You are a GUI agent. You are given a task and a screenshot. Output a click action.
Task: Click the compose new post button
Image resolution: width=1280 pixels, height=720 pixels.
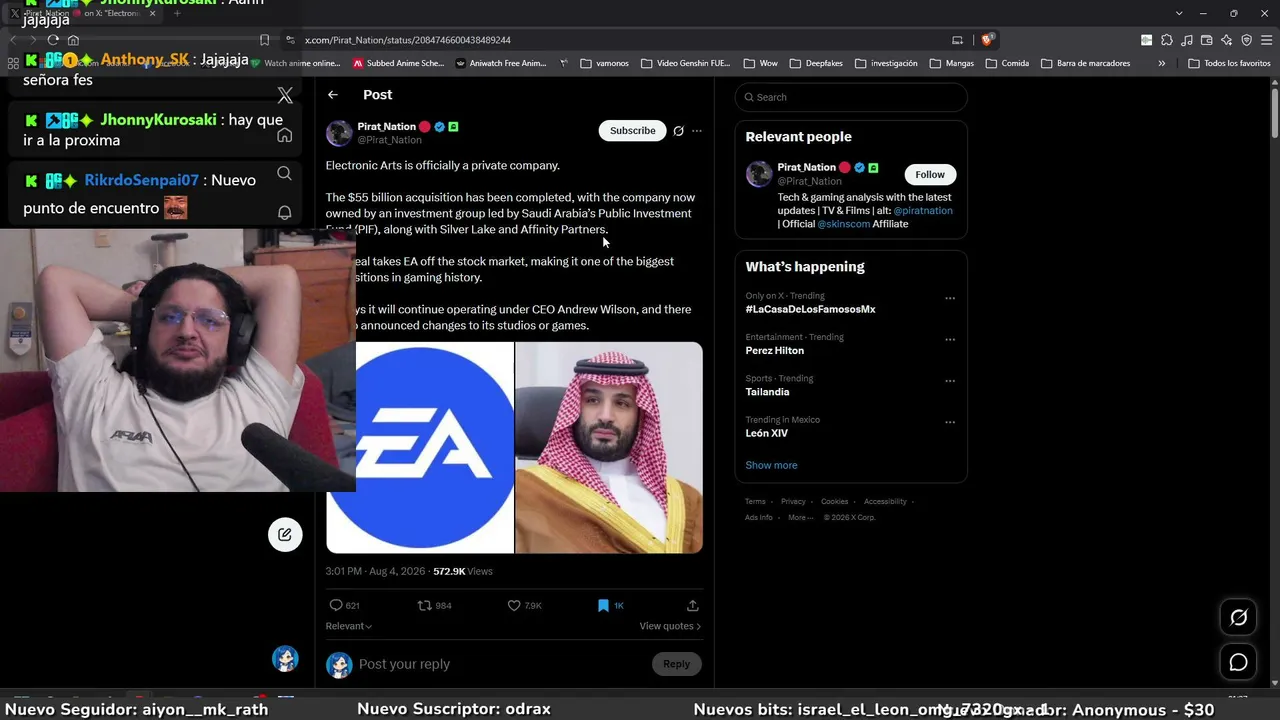click(285, 534)
